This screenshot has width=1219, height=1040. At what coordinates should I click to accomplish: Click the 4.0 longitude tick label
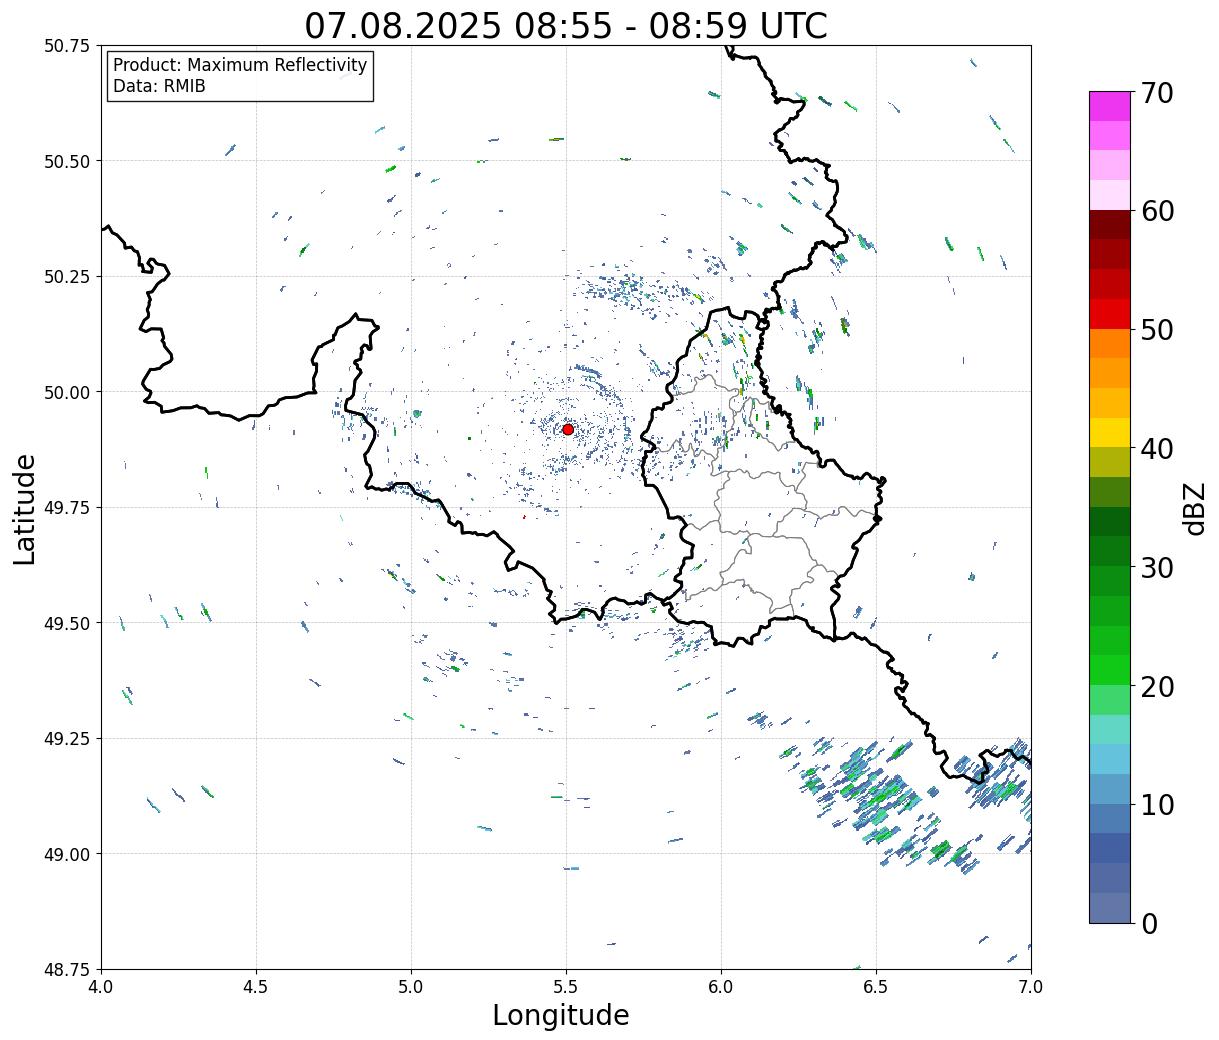pyautogui.click(x=101, y=987)
